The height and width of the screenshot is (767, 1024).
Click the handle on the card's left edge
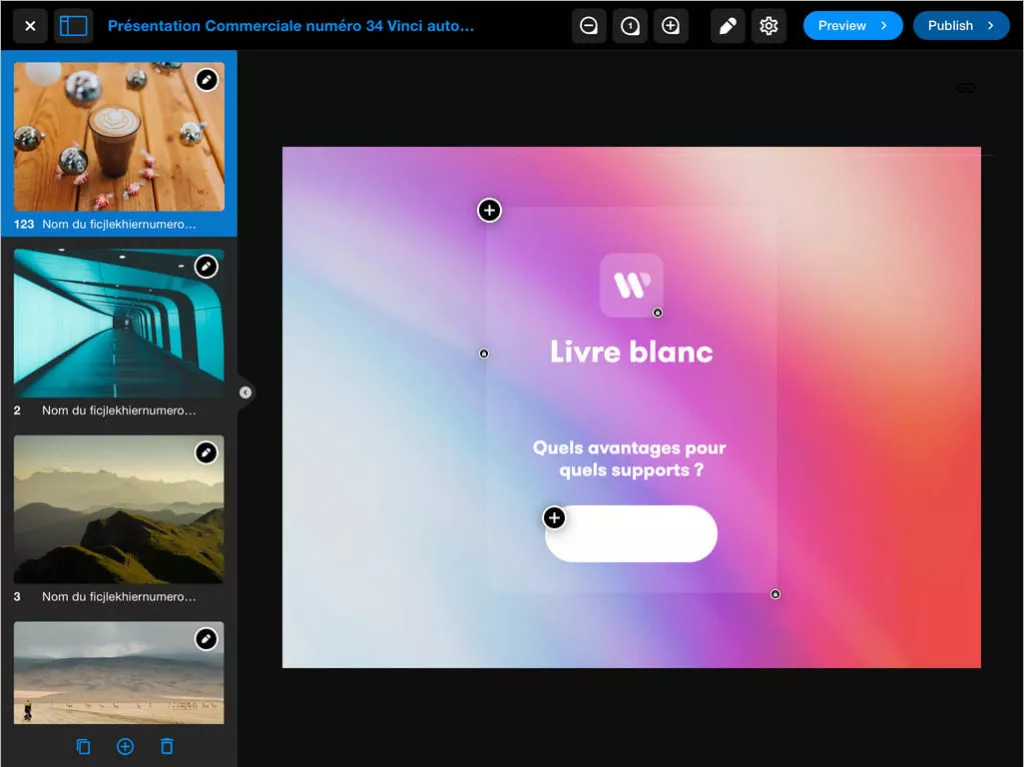(x=484, y=353)
